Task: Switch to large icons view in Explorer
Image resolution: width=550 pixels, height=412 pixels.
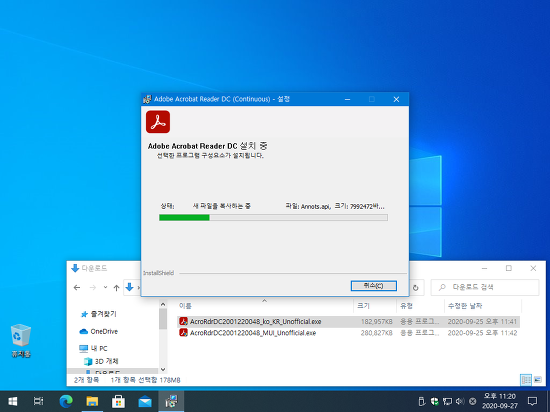Action: [x=537, y=380]
